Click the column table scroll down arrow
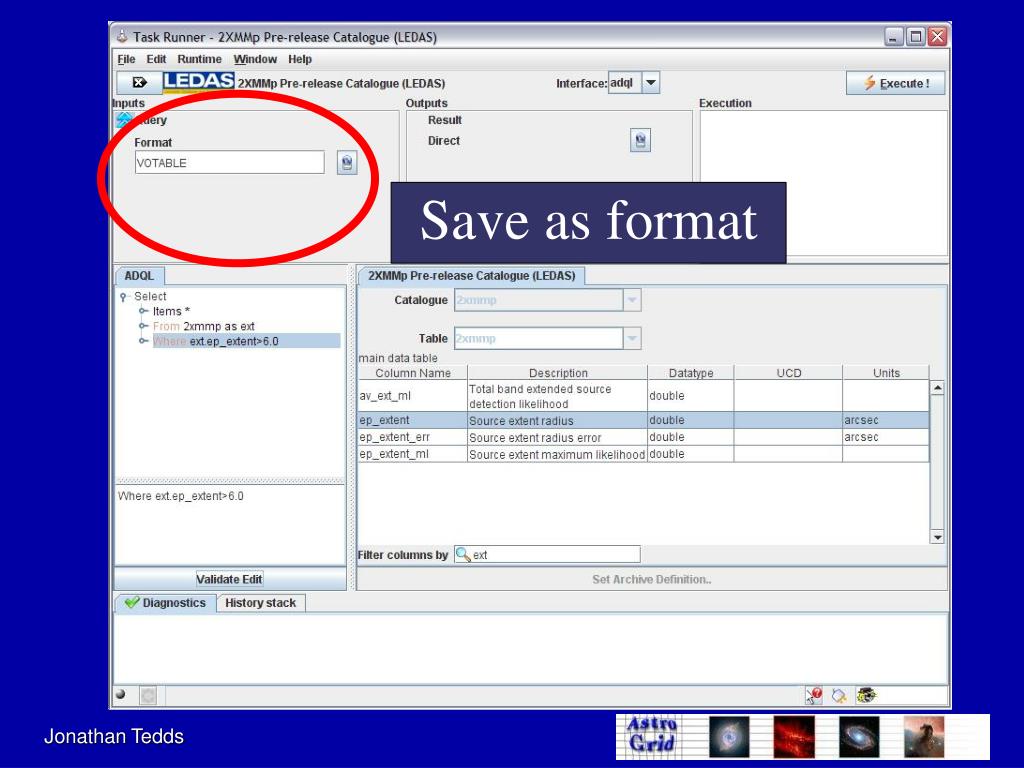 (937, 537)
